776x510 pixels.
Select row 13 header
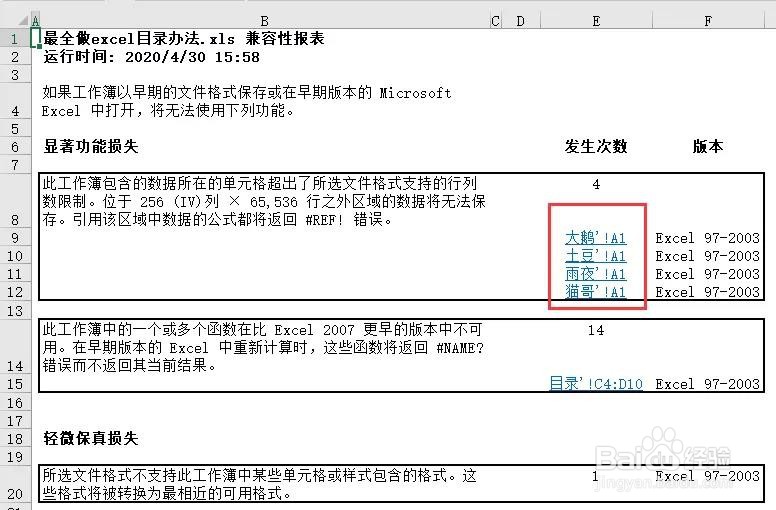pyautogui.click(x=15, y=311)
